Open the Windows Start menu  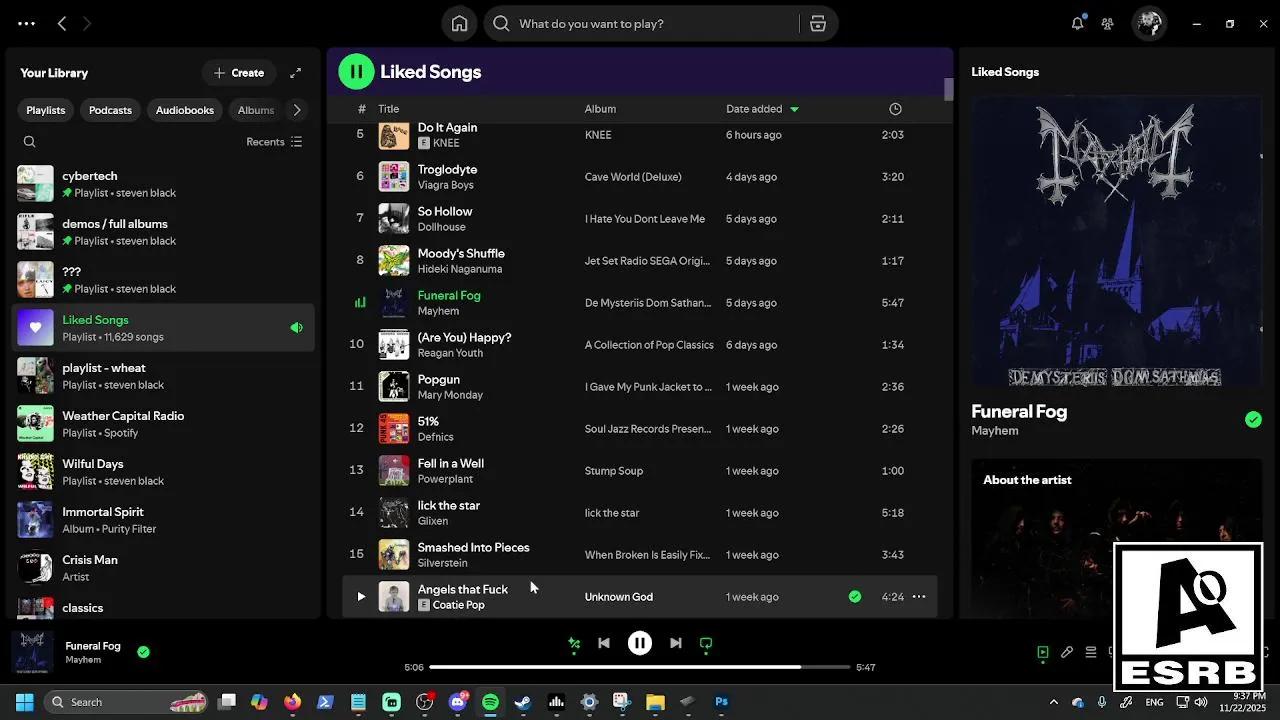tap(25, 702)
